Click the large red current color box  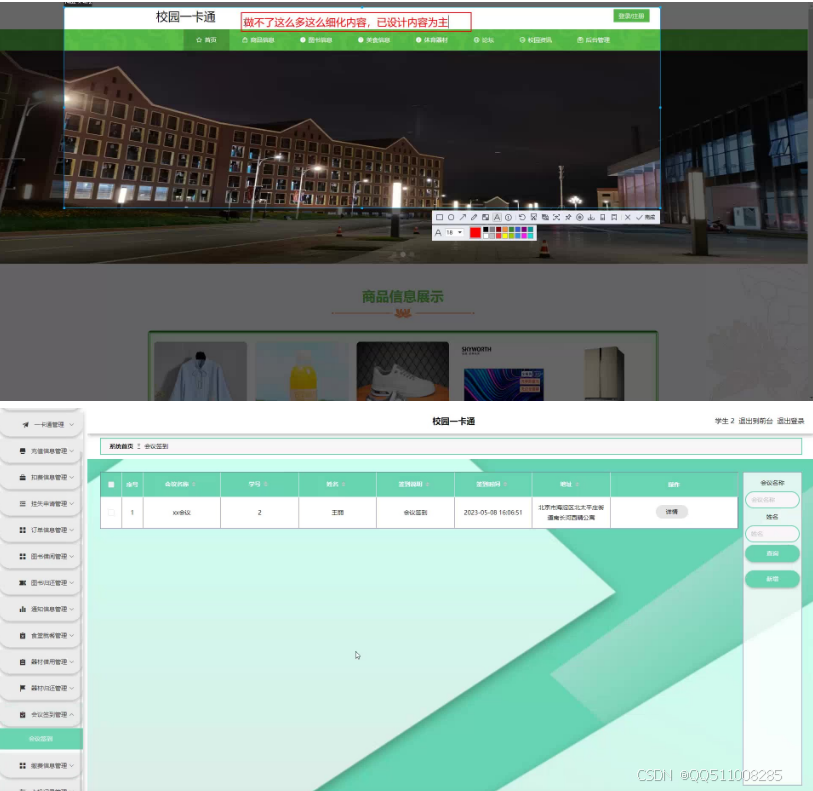click(x=475, y=233)
